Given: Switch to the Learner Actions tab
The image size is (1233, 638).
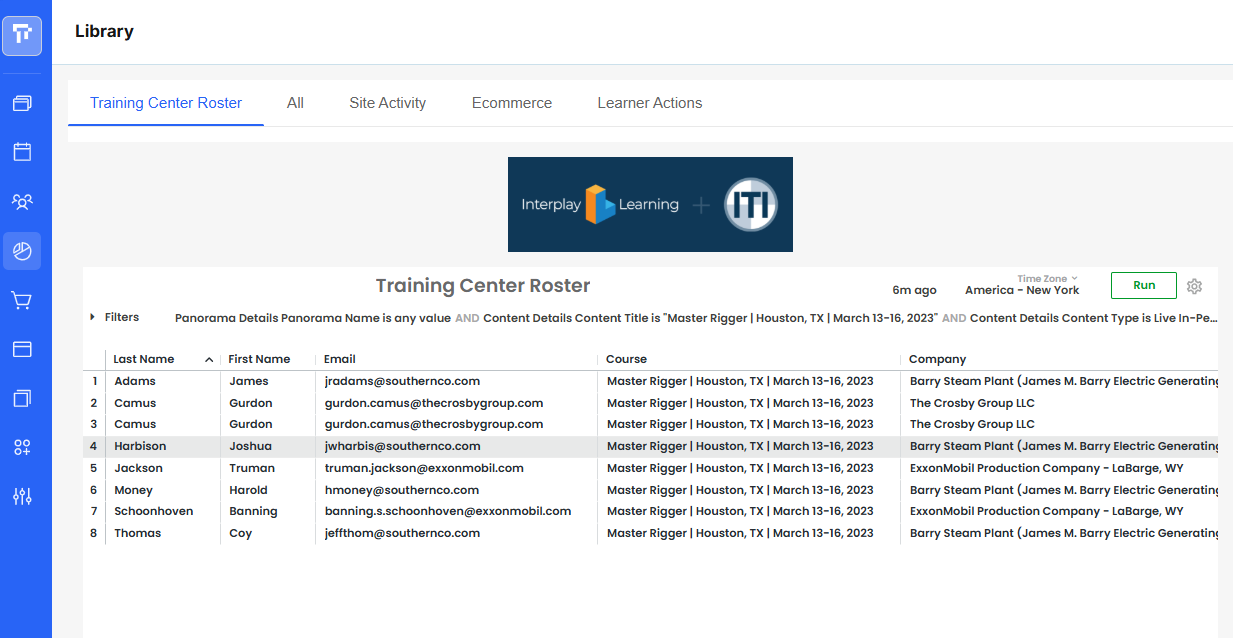Looking at the screenshot, I should point(650,103).
